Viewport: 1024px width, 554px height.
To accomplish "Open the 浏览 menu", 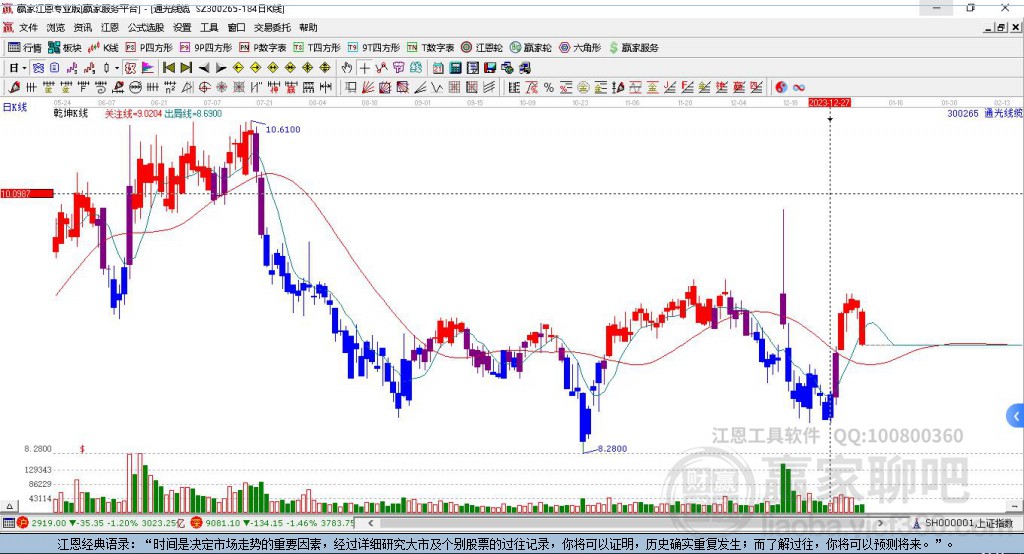I will (x=56, y=27).
